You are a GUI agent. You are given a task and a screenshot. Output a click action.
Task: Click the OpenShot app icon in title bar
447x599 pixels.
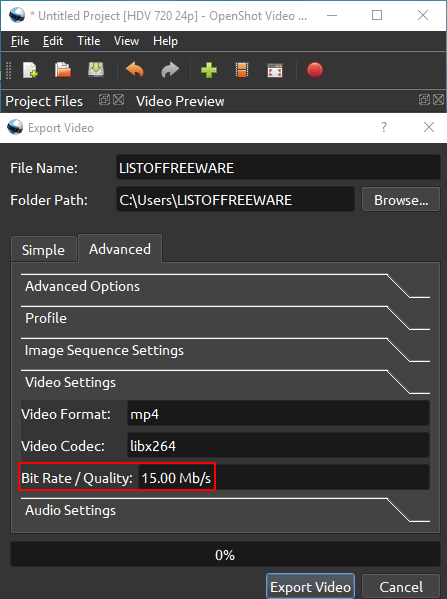click(x=16, y=15)
